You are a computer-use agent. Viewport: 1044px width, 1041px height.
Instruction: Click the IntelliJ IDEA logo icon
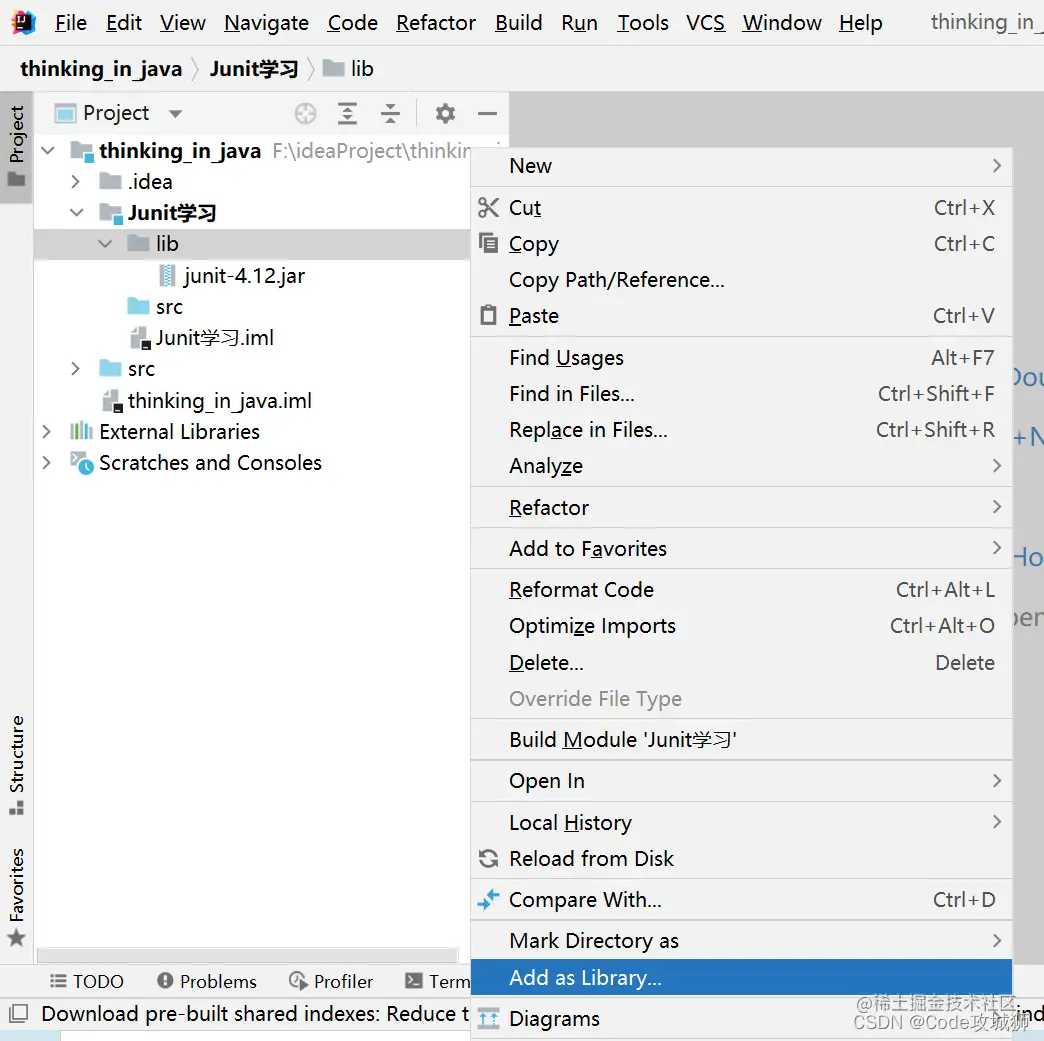tap(23, 23)
